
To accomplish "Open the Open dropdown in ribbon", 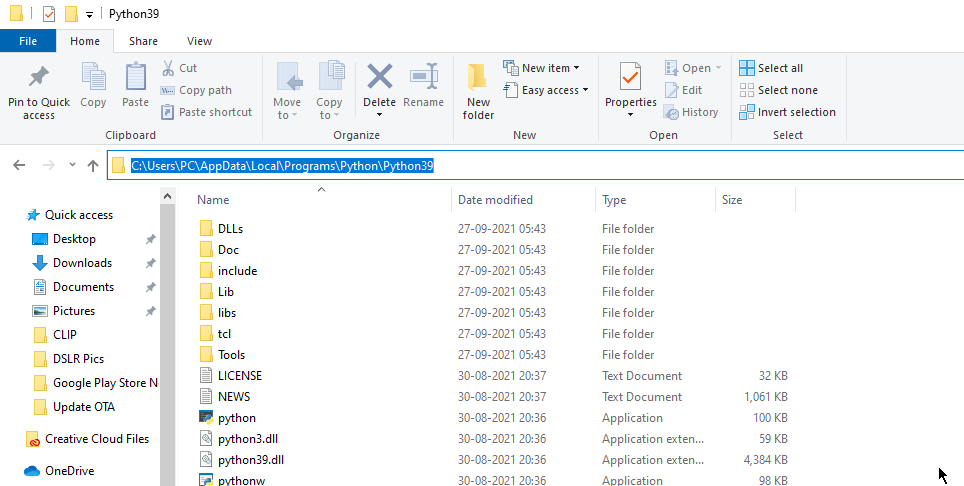I will click(x=692, y=68).
